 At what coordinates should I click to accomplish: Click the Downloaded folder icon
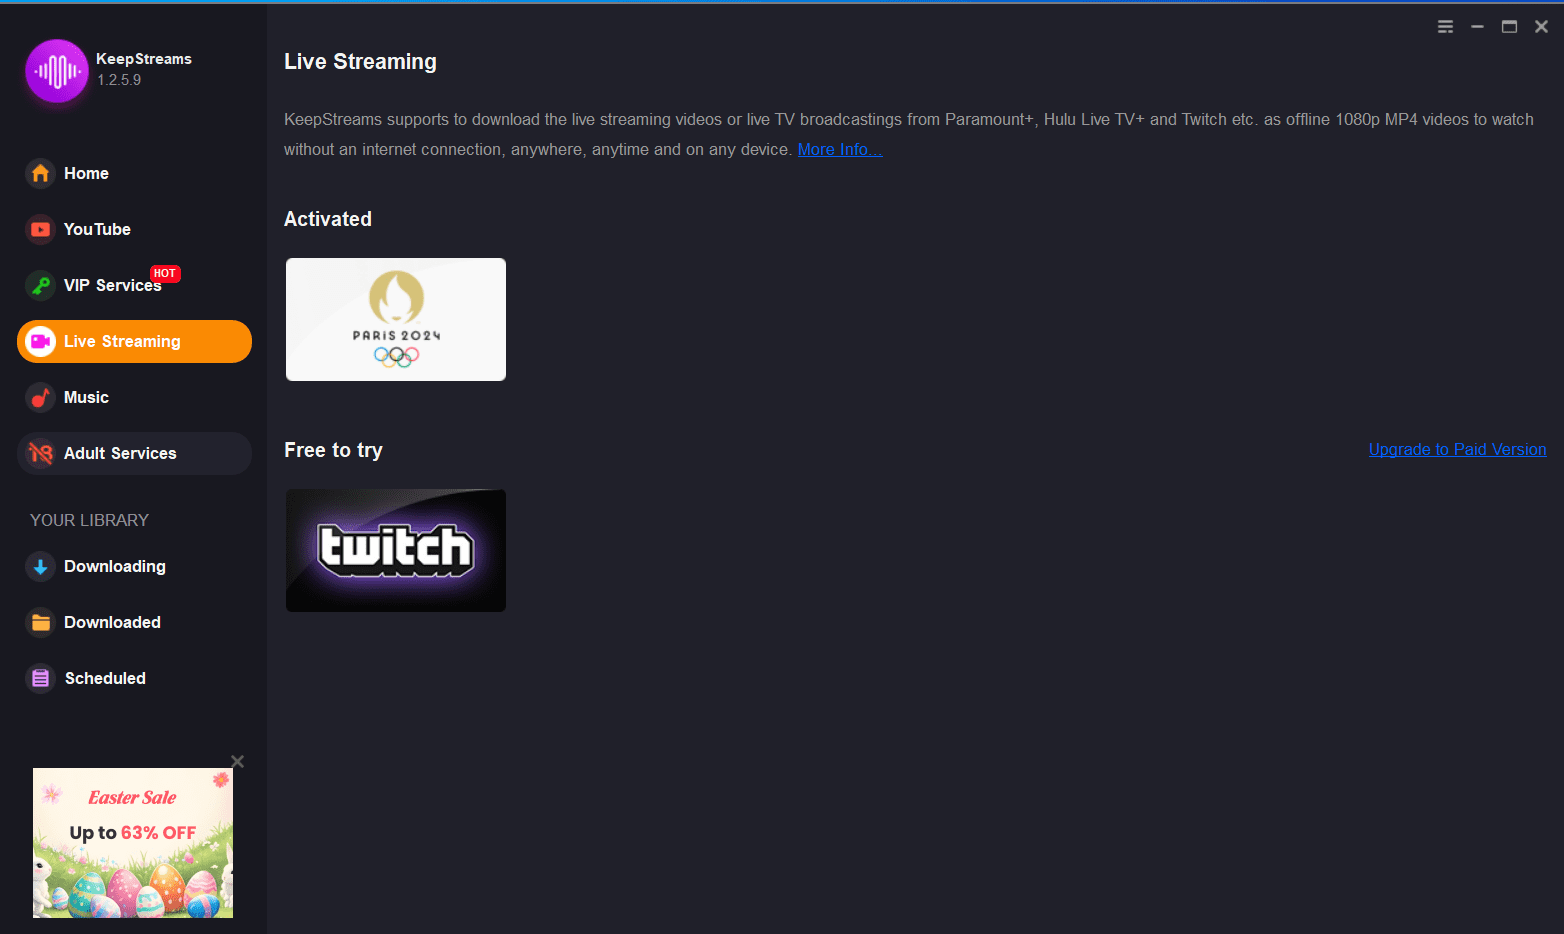point(40,622)
